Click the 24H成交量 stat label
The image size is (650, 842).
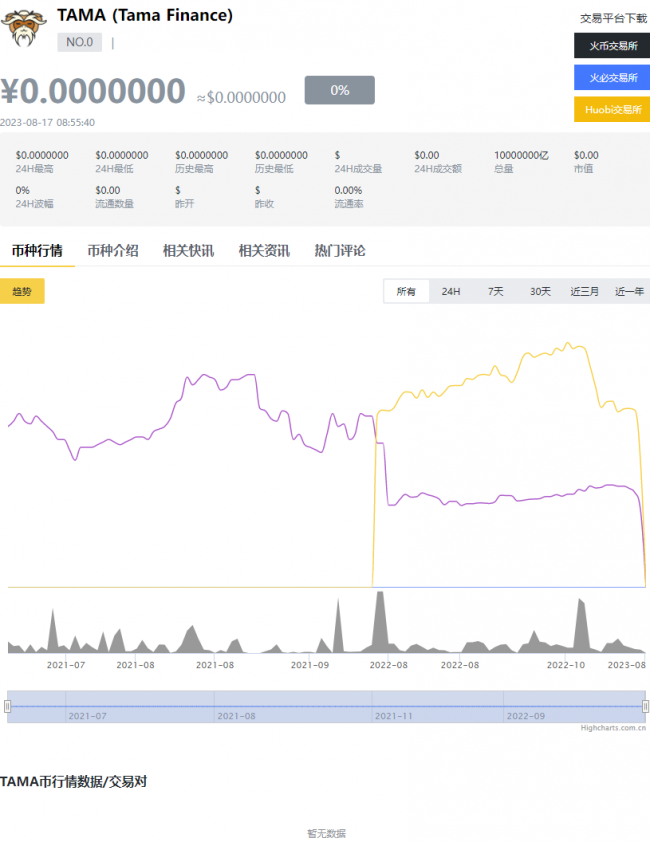358,169
